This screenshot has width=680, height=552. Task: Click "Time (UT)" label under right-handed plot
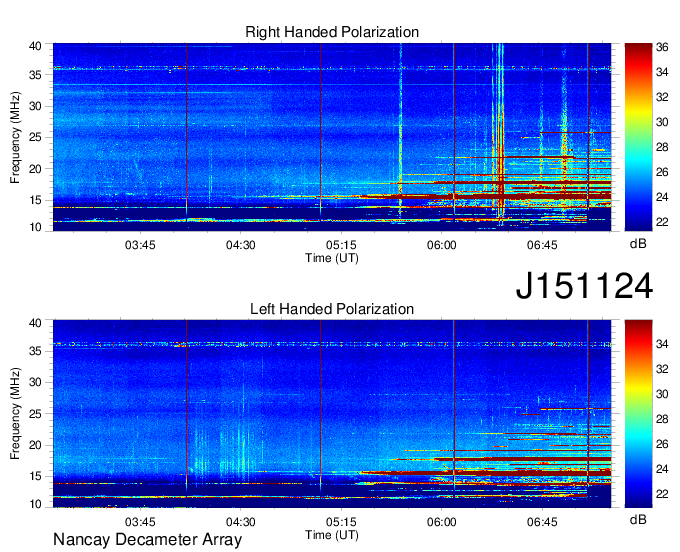click(332, 258)
